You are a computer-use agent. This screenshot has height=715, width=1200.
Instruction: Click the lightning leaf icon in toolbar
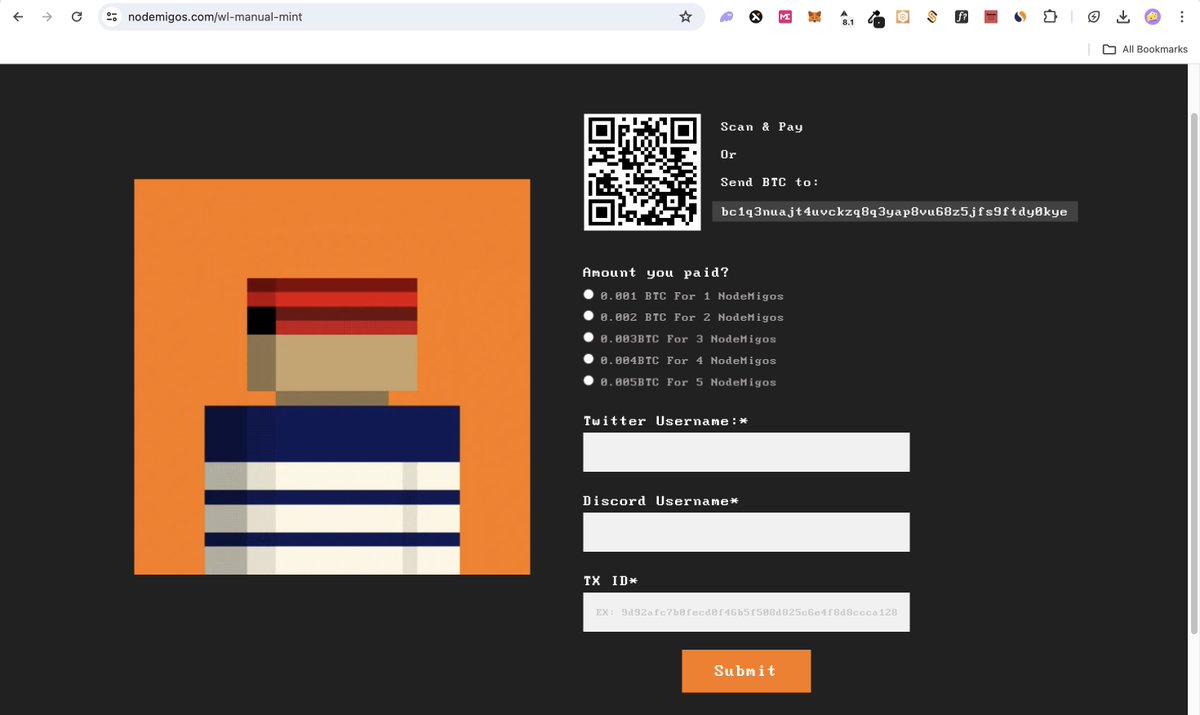[x=1094, y=17]
